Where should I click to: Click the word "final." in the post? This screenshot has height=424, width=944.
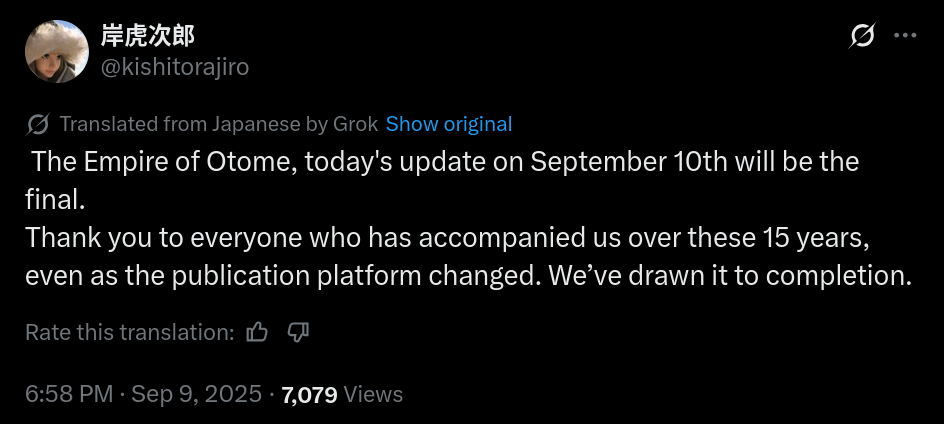(56, 199)
